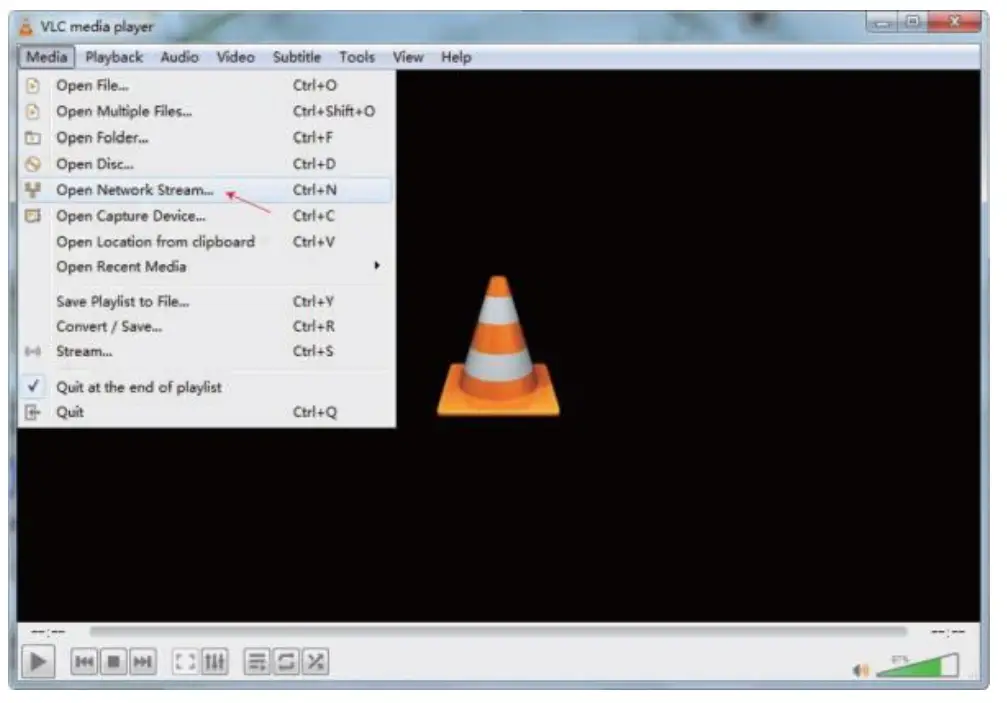Select Open Disc... entry
The image size is (1007, 703).
[206, 164]
